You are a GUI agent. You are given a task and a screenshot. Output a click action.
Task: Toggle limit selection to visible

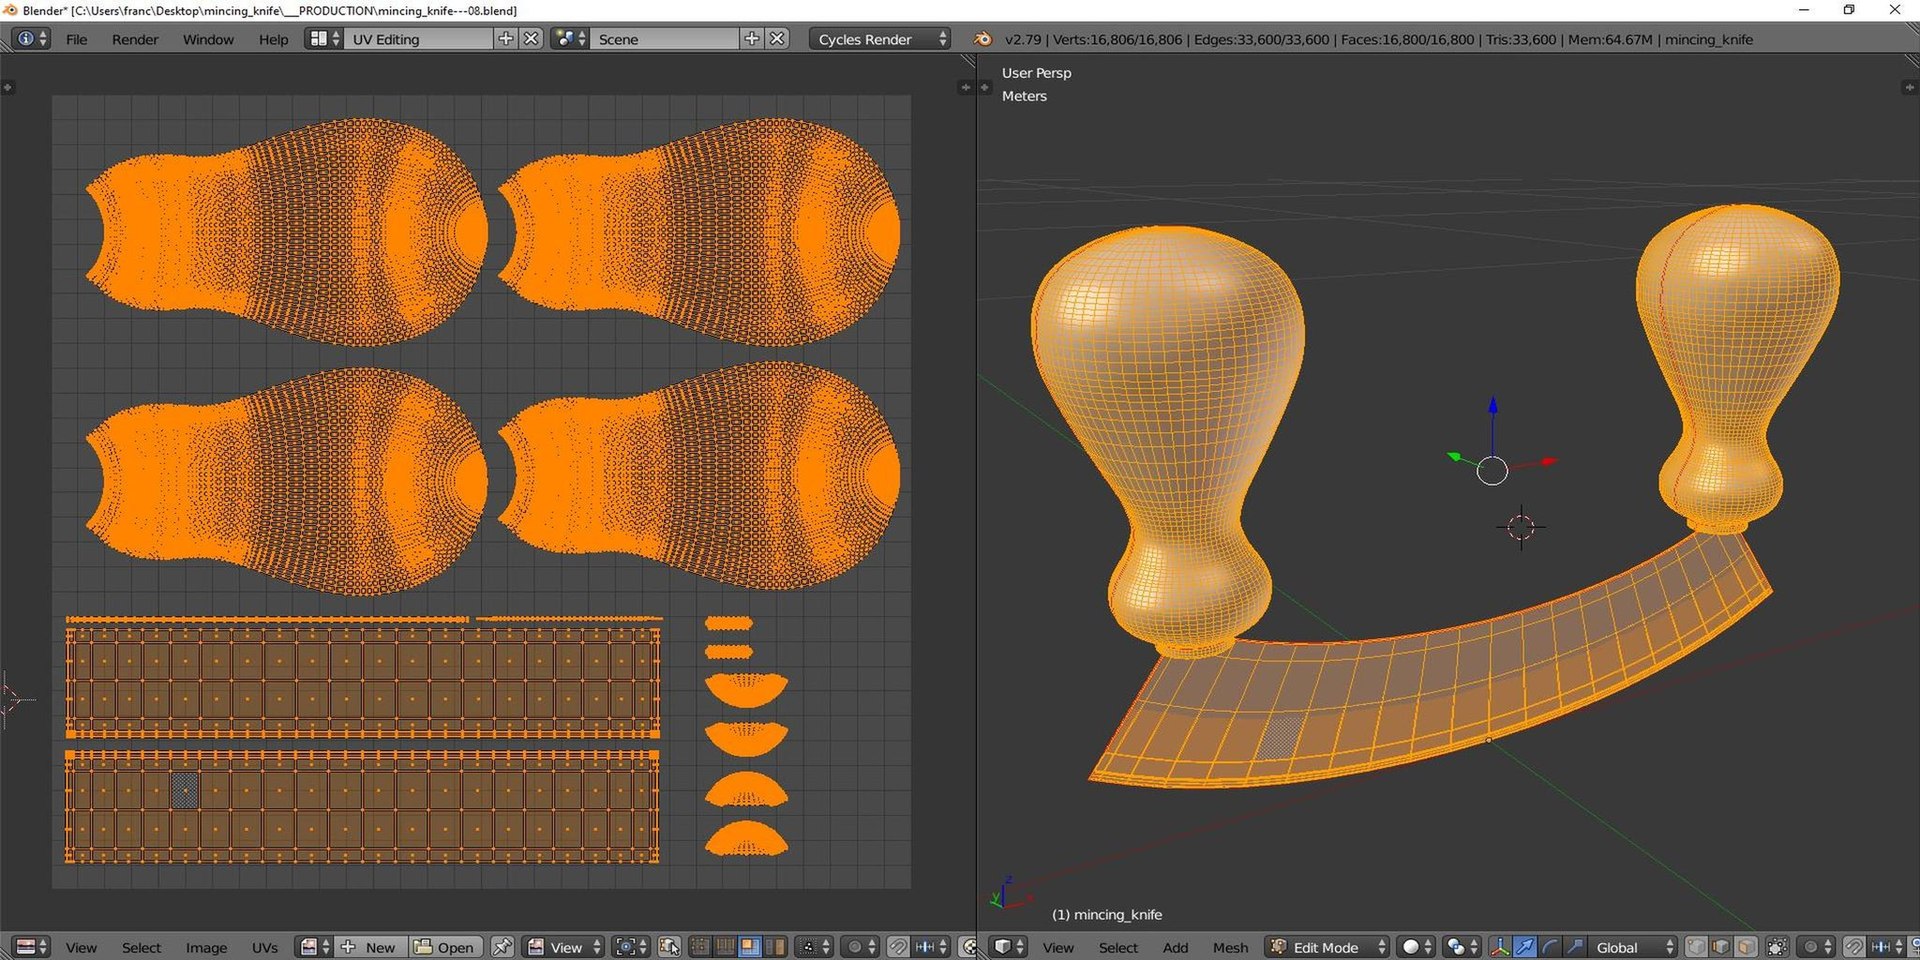[1777, 947]
